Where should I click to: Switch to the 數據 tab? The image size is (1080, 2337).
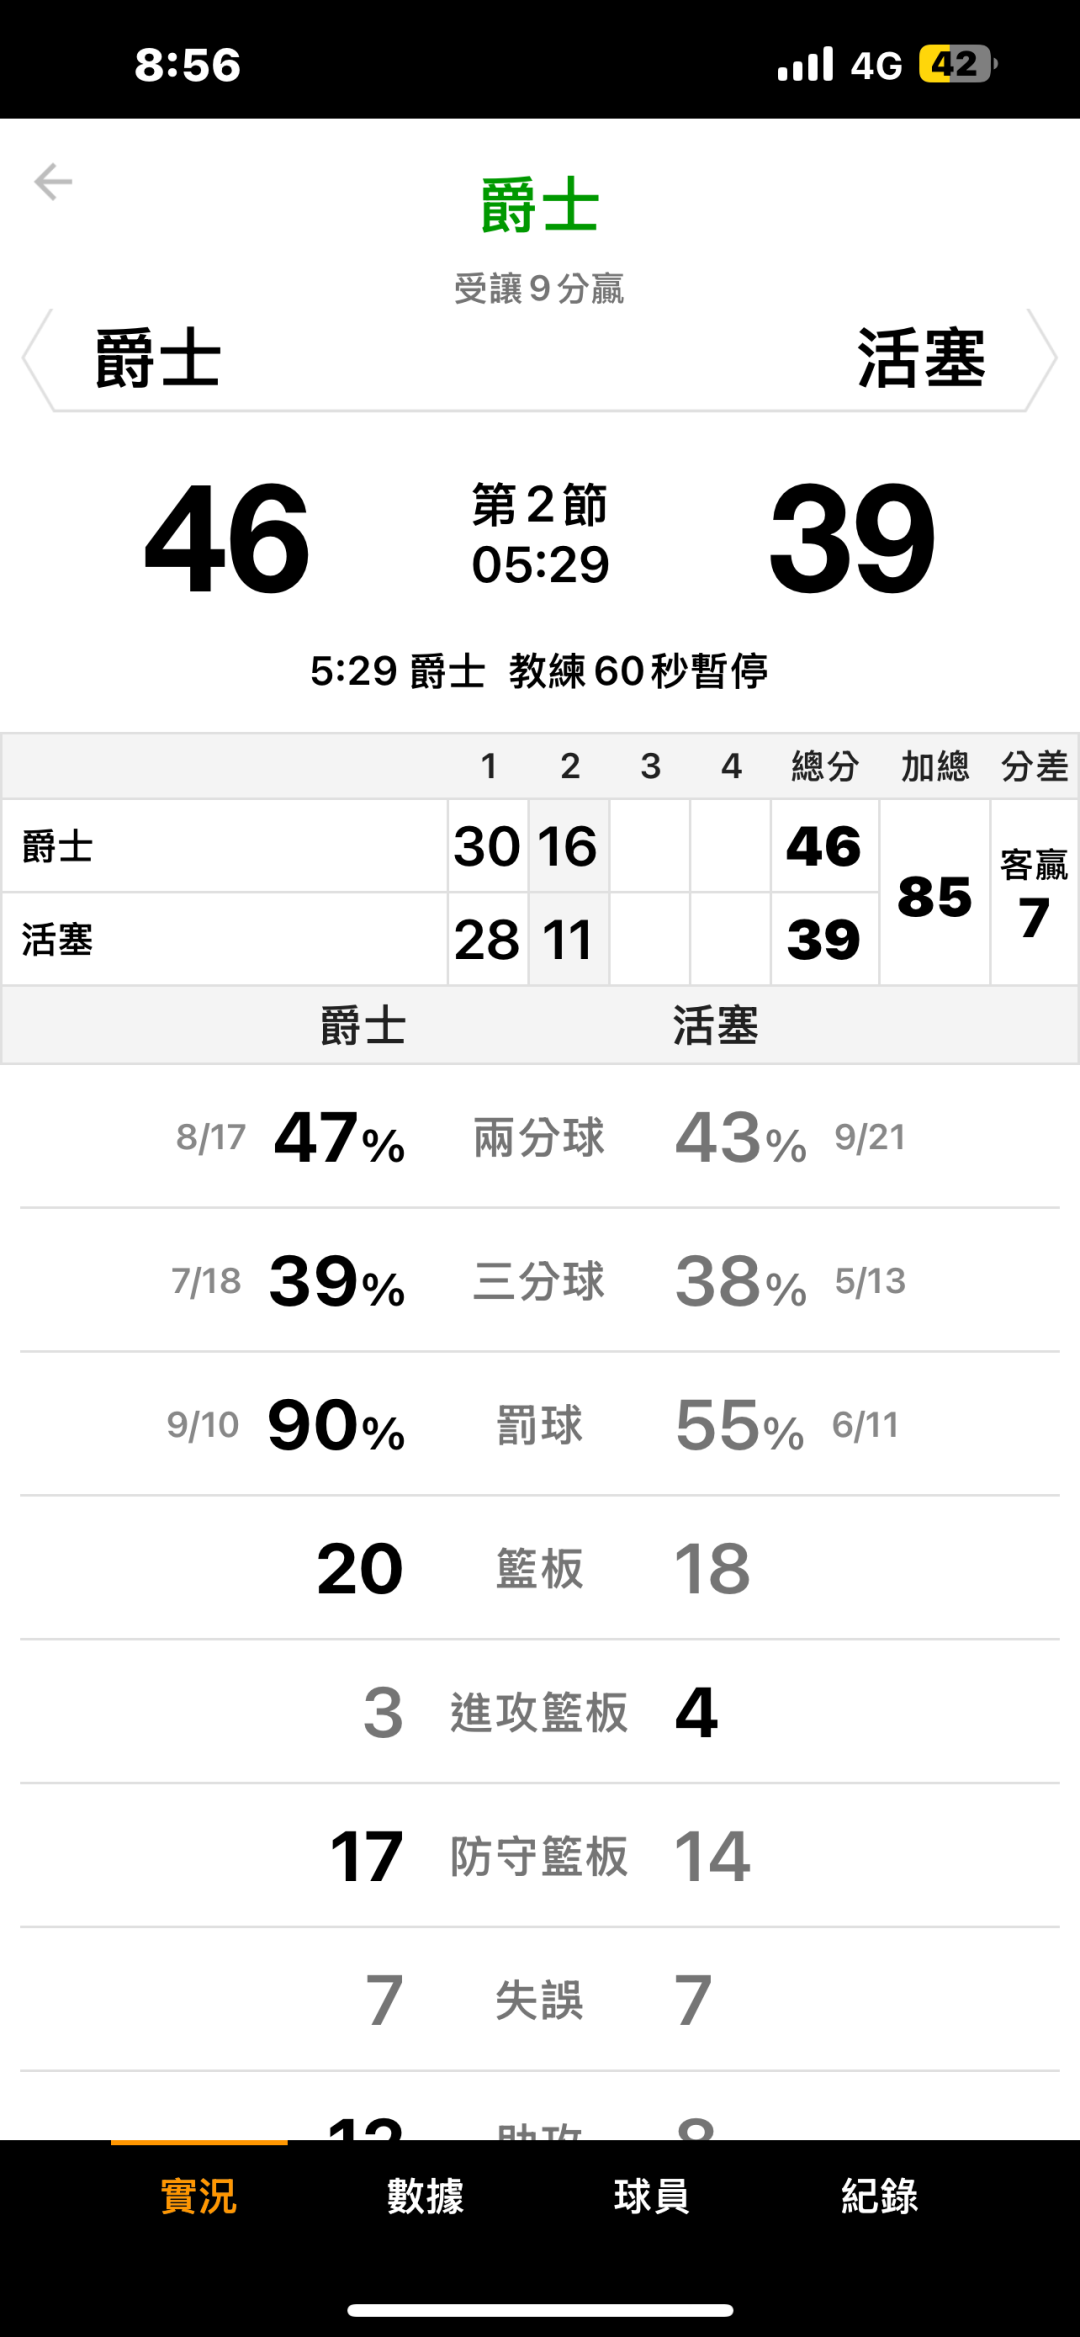[426, 2196]
